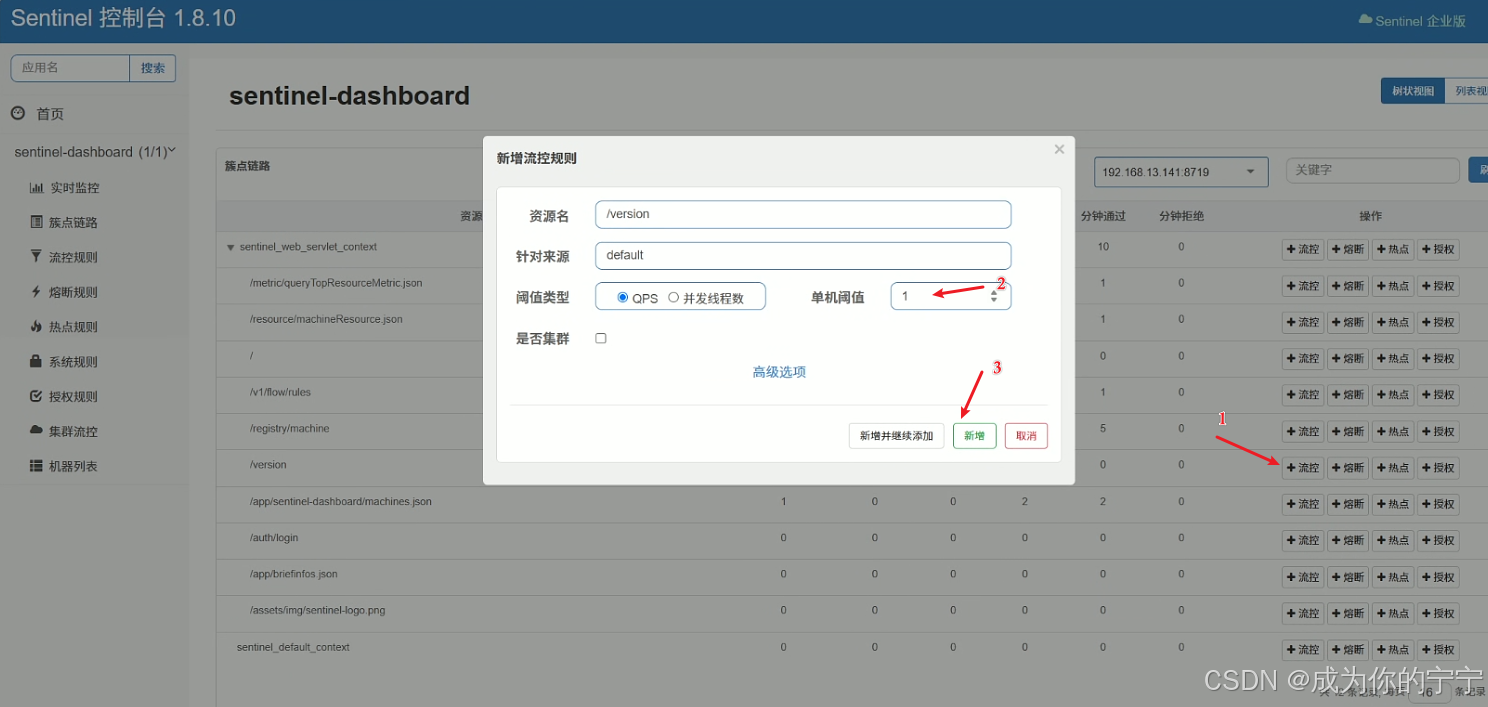This screenshot has width=1488, height=707.
Task: Click /app/briefinfos.json resource name
Action: click(294, 574)
